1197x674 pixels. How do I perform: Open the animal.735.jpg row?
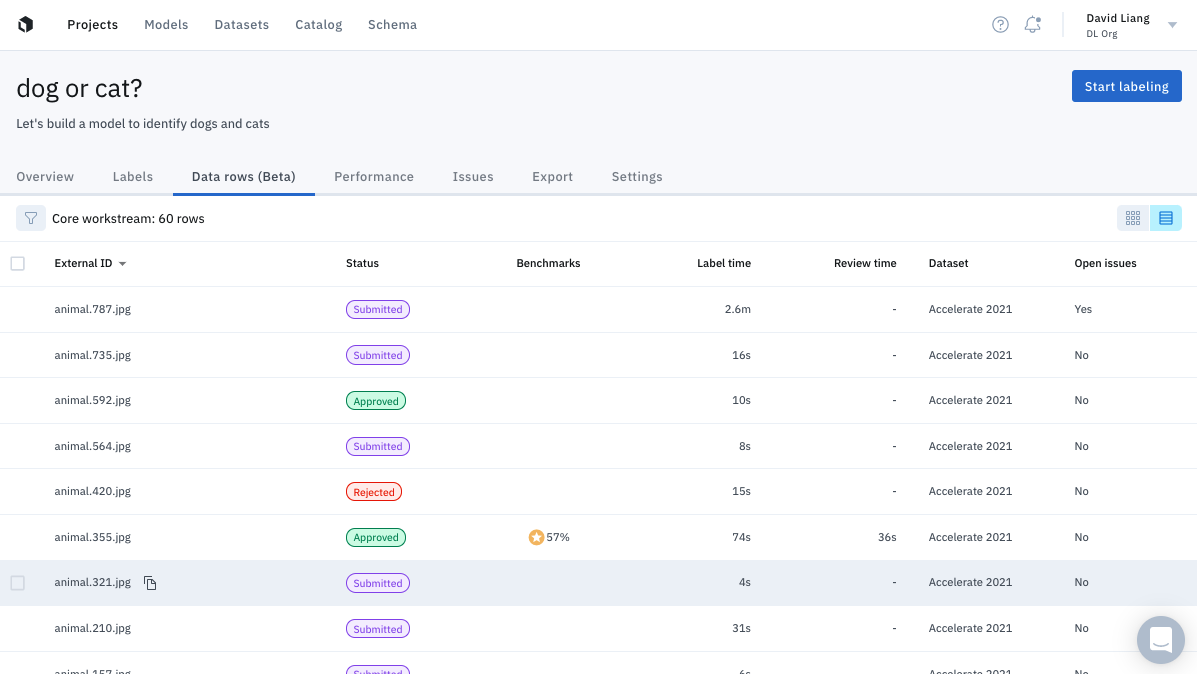click(598, 355)
